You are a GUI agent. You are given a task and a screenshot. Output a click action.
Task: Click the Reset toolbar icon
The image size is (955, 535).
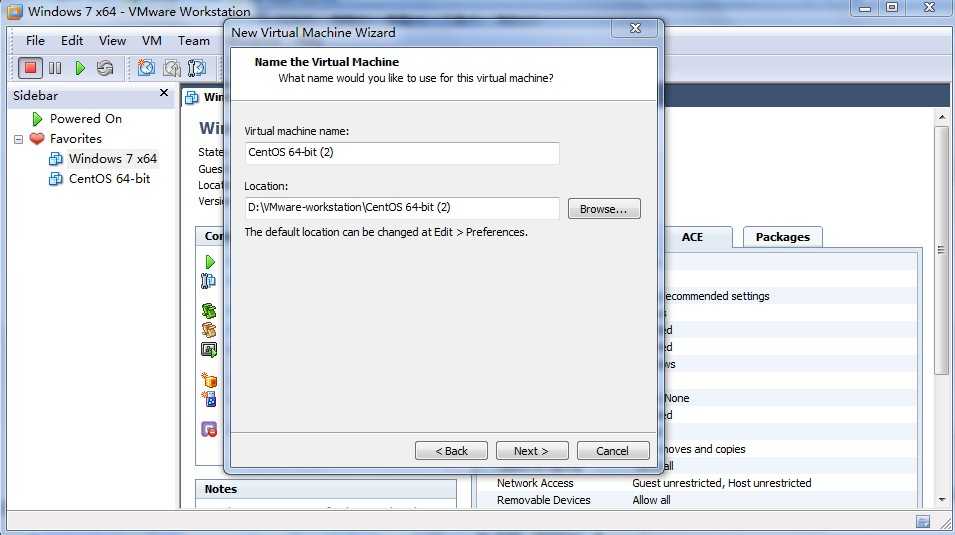(x=105, y=68)
